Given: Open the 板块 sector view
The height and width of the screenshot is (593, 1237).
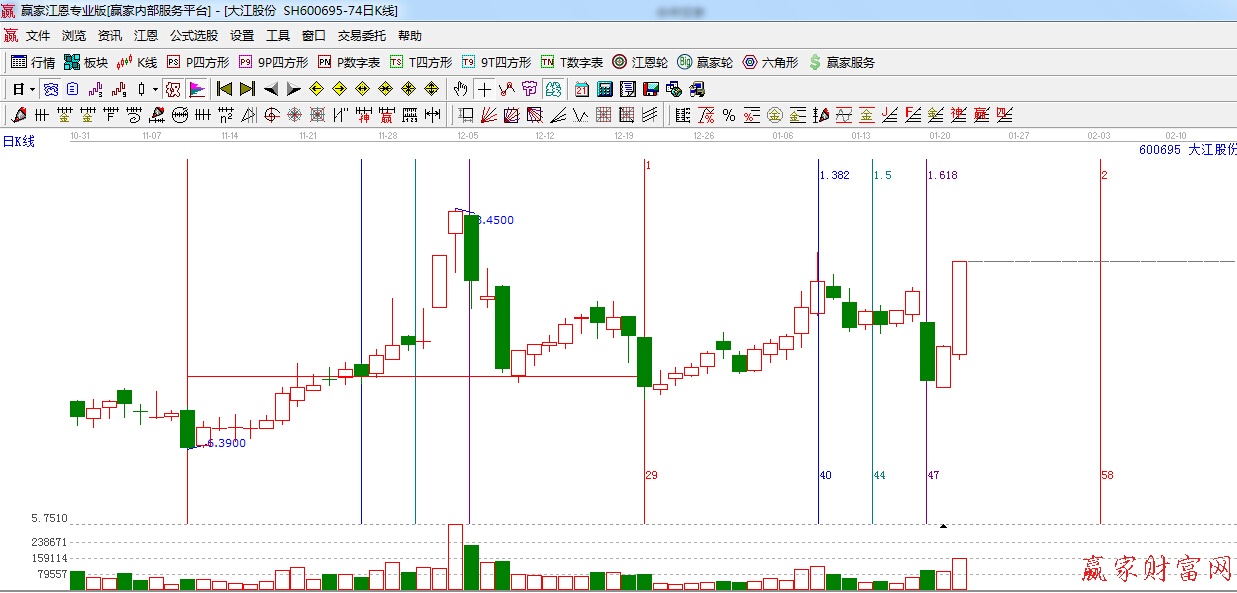Looking at the screenshot, I should [85, 62].
